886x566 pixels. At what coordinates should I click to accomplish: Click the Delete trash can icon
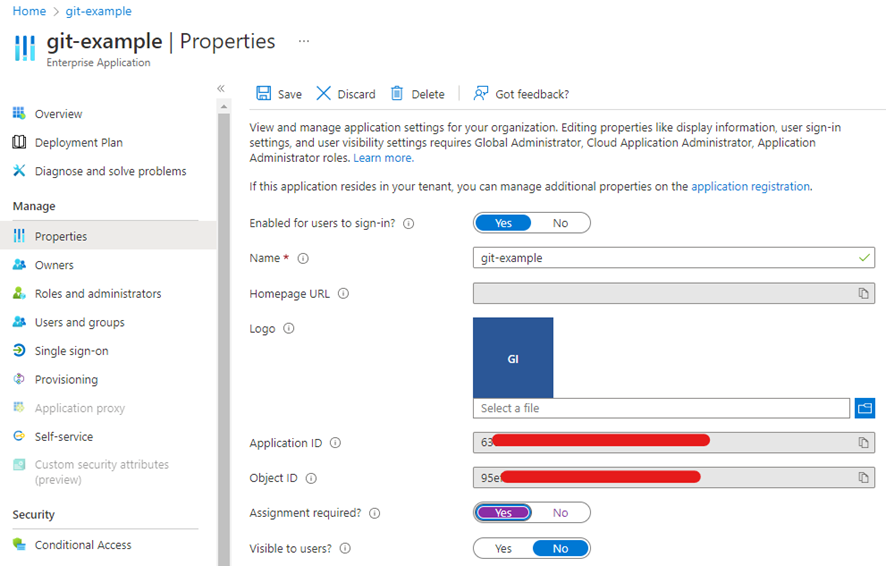pyautogui.click(x=397, y=93)
